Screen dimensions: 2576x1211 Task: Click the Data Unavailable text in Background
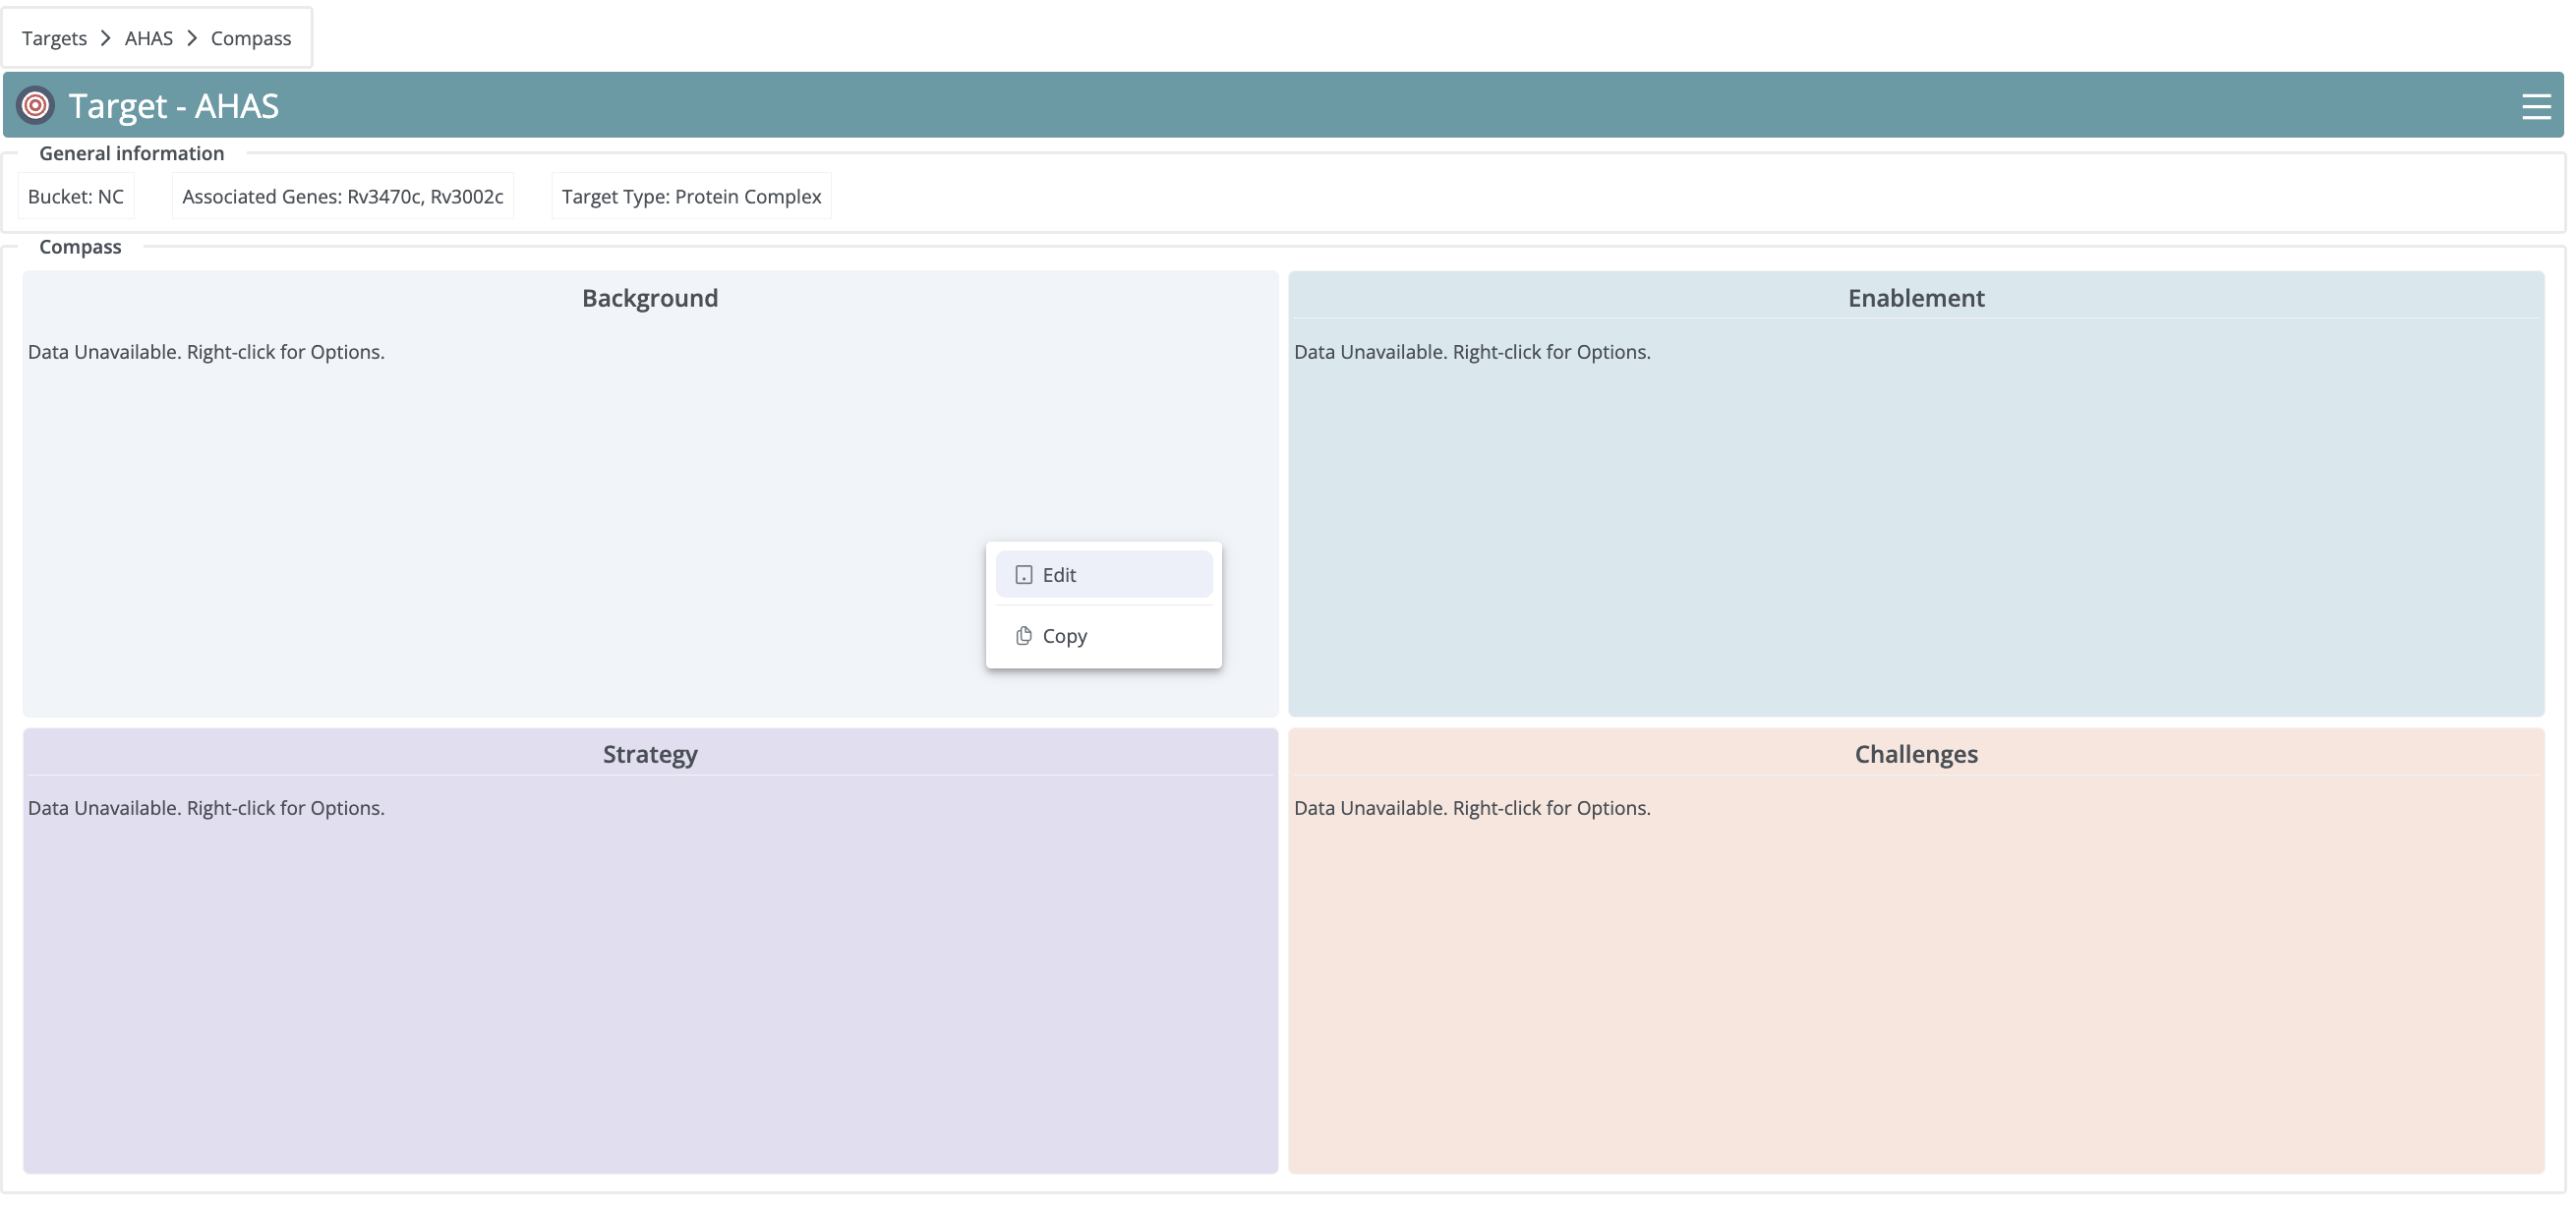206,352
